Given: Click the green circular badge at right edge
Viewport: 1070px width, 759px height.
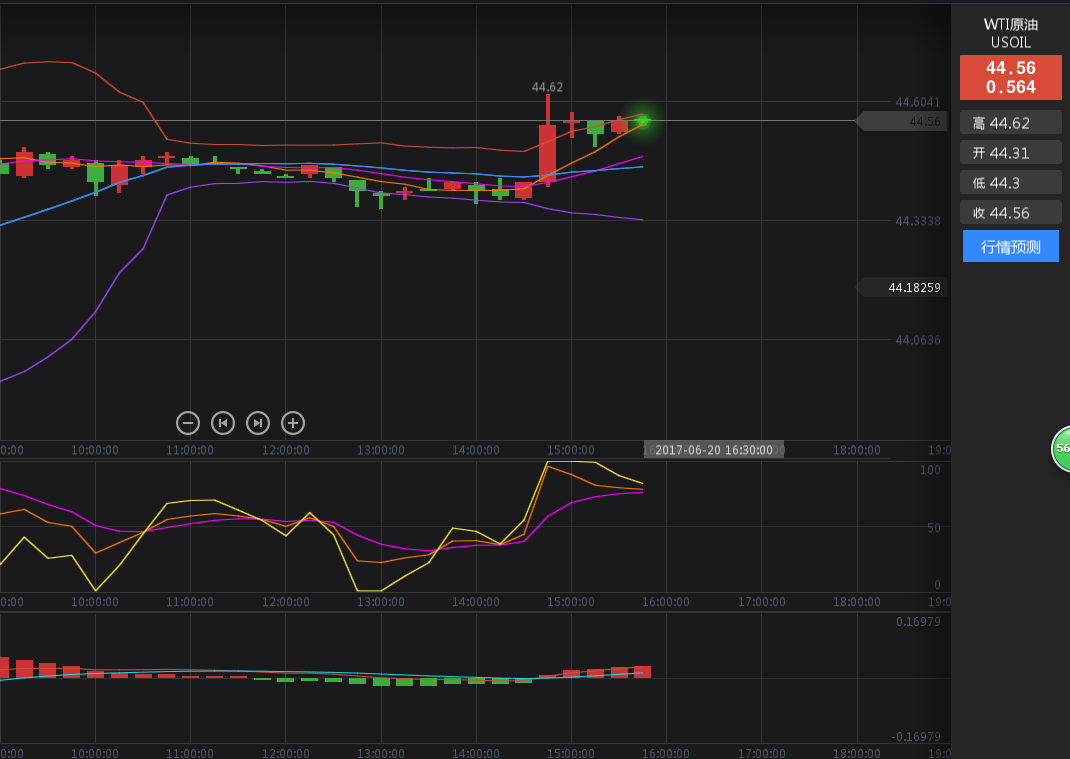Looking at the screenshot, I should tap(1061, 449).
